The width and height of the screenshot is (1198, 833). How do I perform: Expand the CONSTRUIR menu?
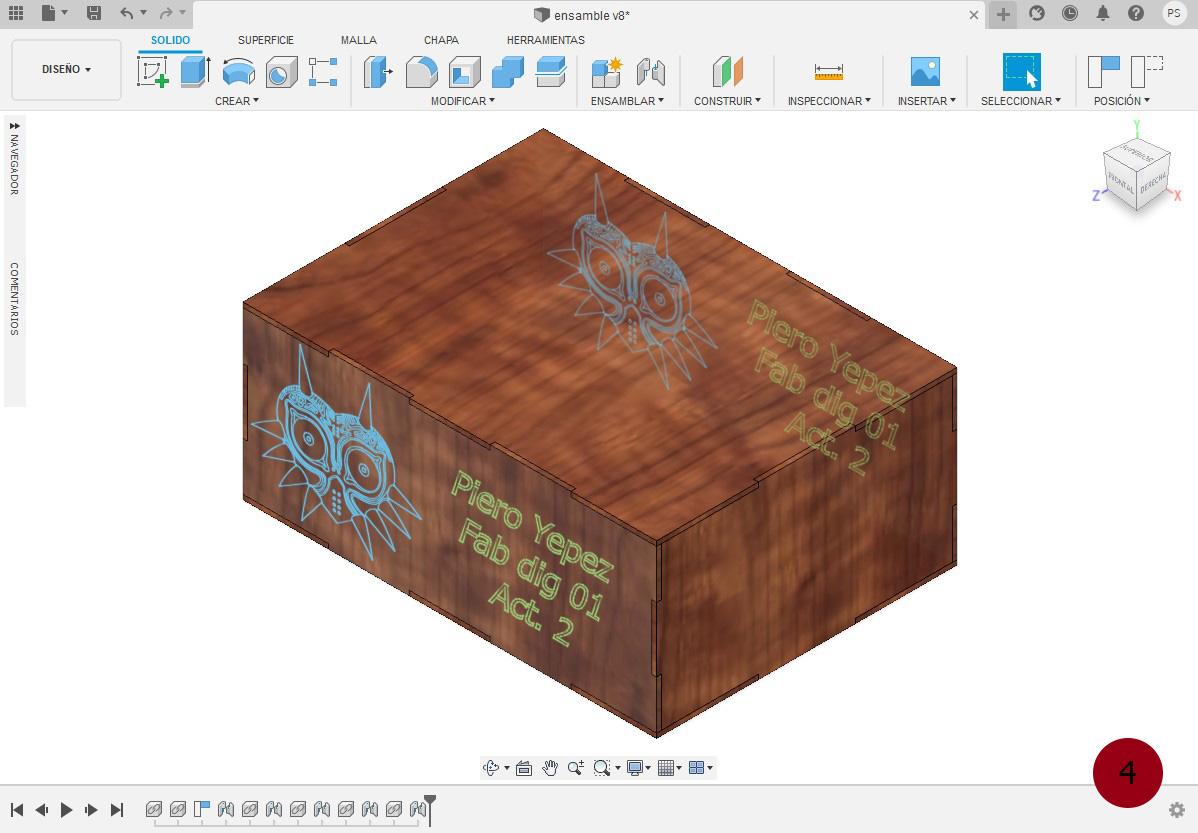727,101
